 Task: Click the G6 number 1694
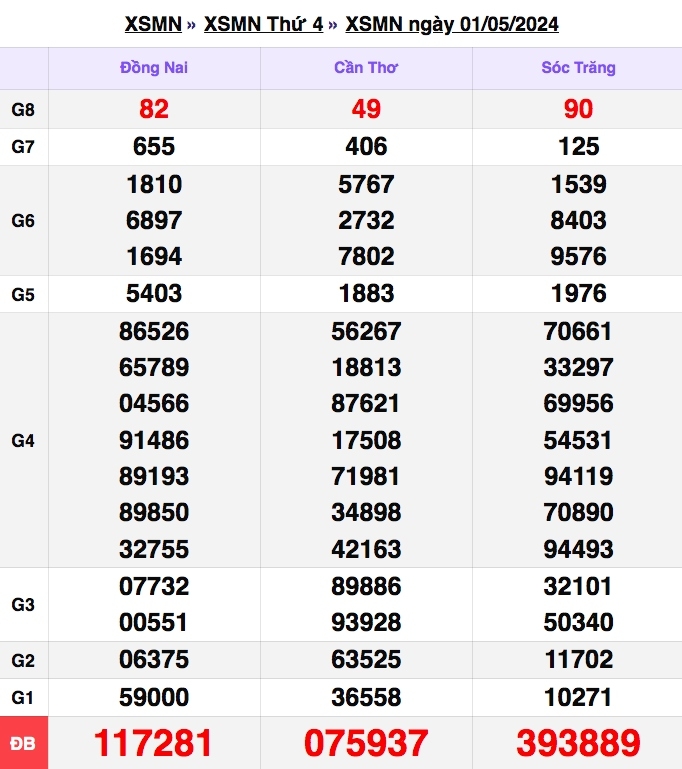point(154,256)
